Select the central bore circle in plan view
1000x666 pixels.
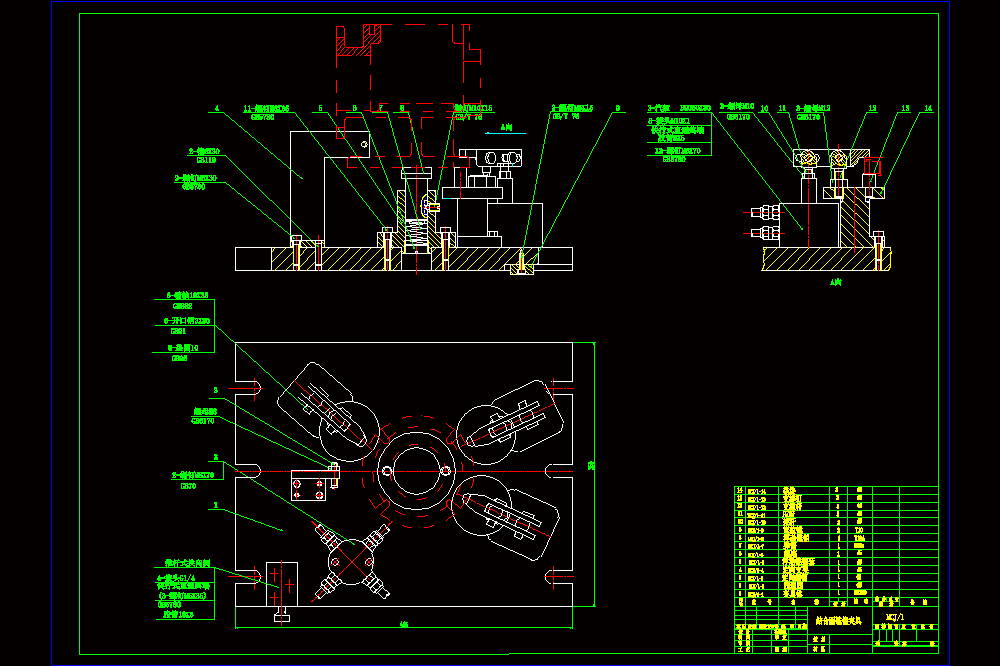pos(416,471)
